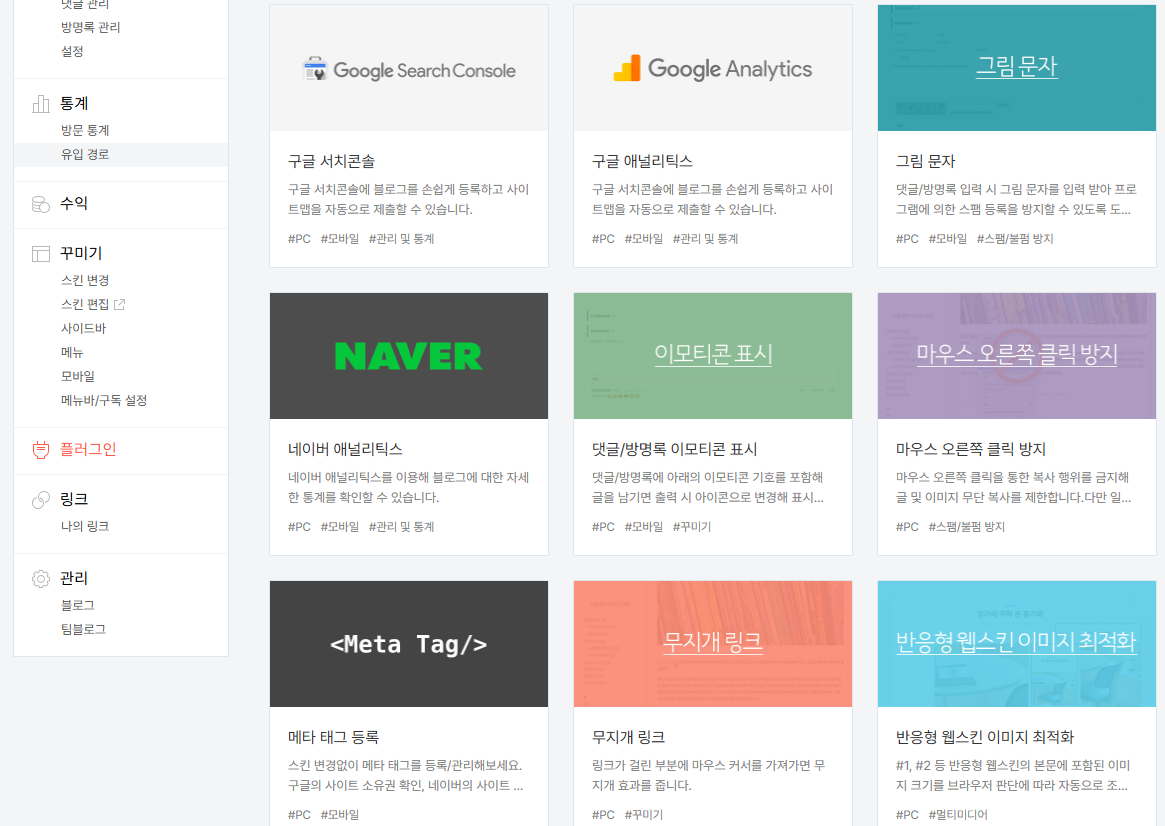Select the 링크 section heading
This screenshot has height=826, width=1165.
pyautogui.click(x=74, y=499)
